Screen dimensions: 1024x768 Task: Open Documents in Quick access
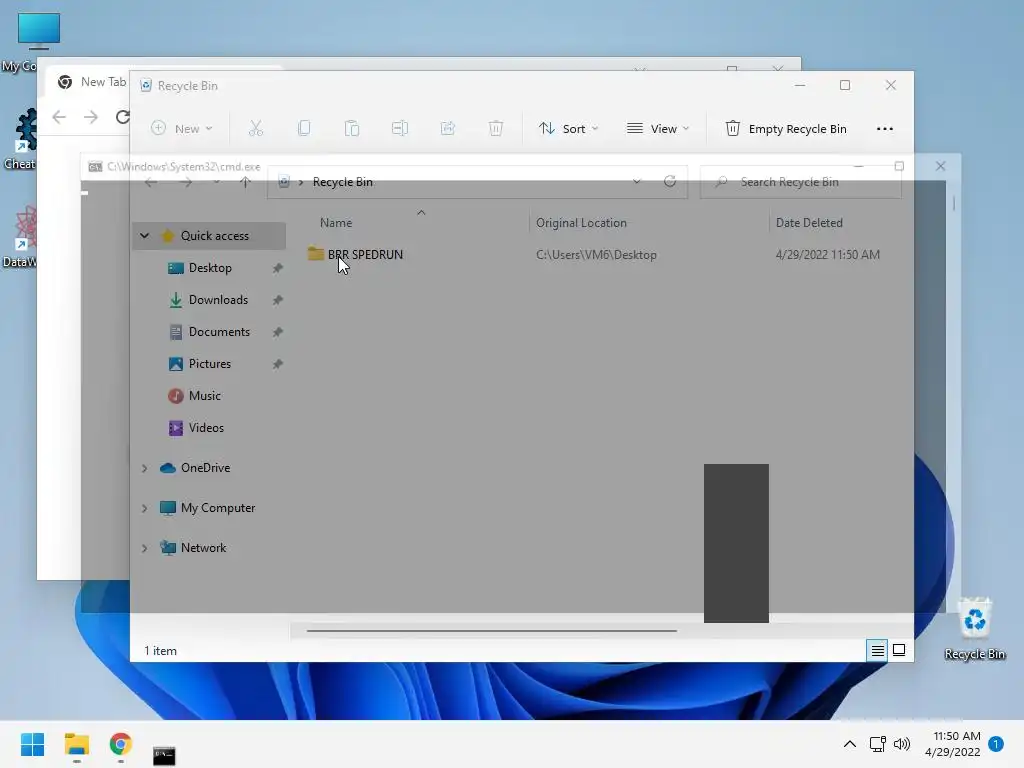coord(219,332)
